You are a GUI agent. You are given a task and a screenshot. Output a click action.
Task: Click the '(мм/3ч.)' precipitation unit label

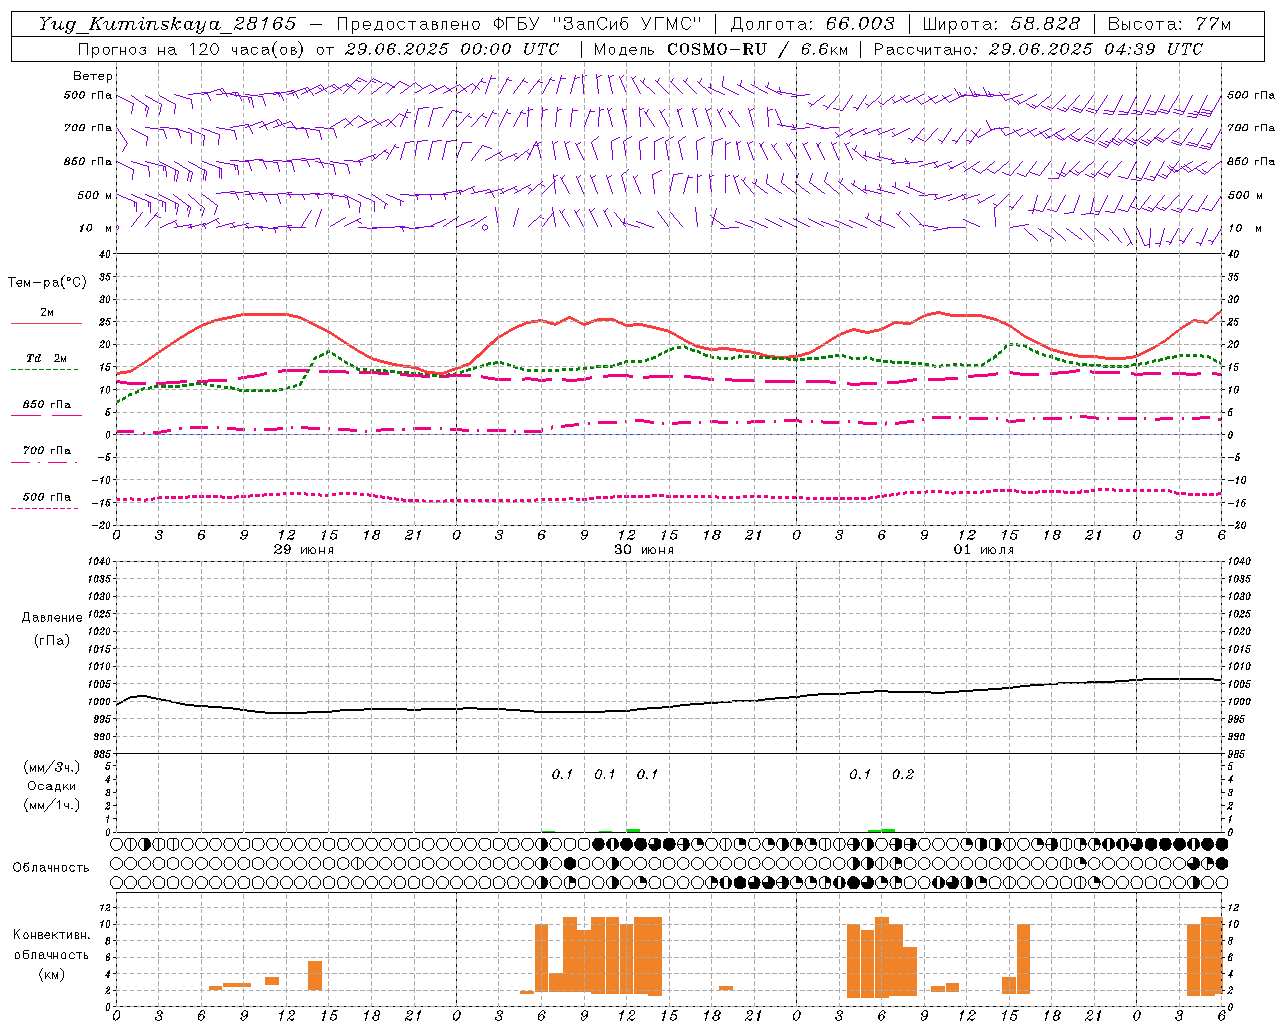click(x=52, y=767)
